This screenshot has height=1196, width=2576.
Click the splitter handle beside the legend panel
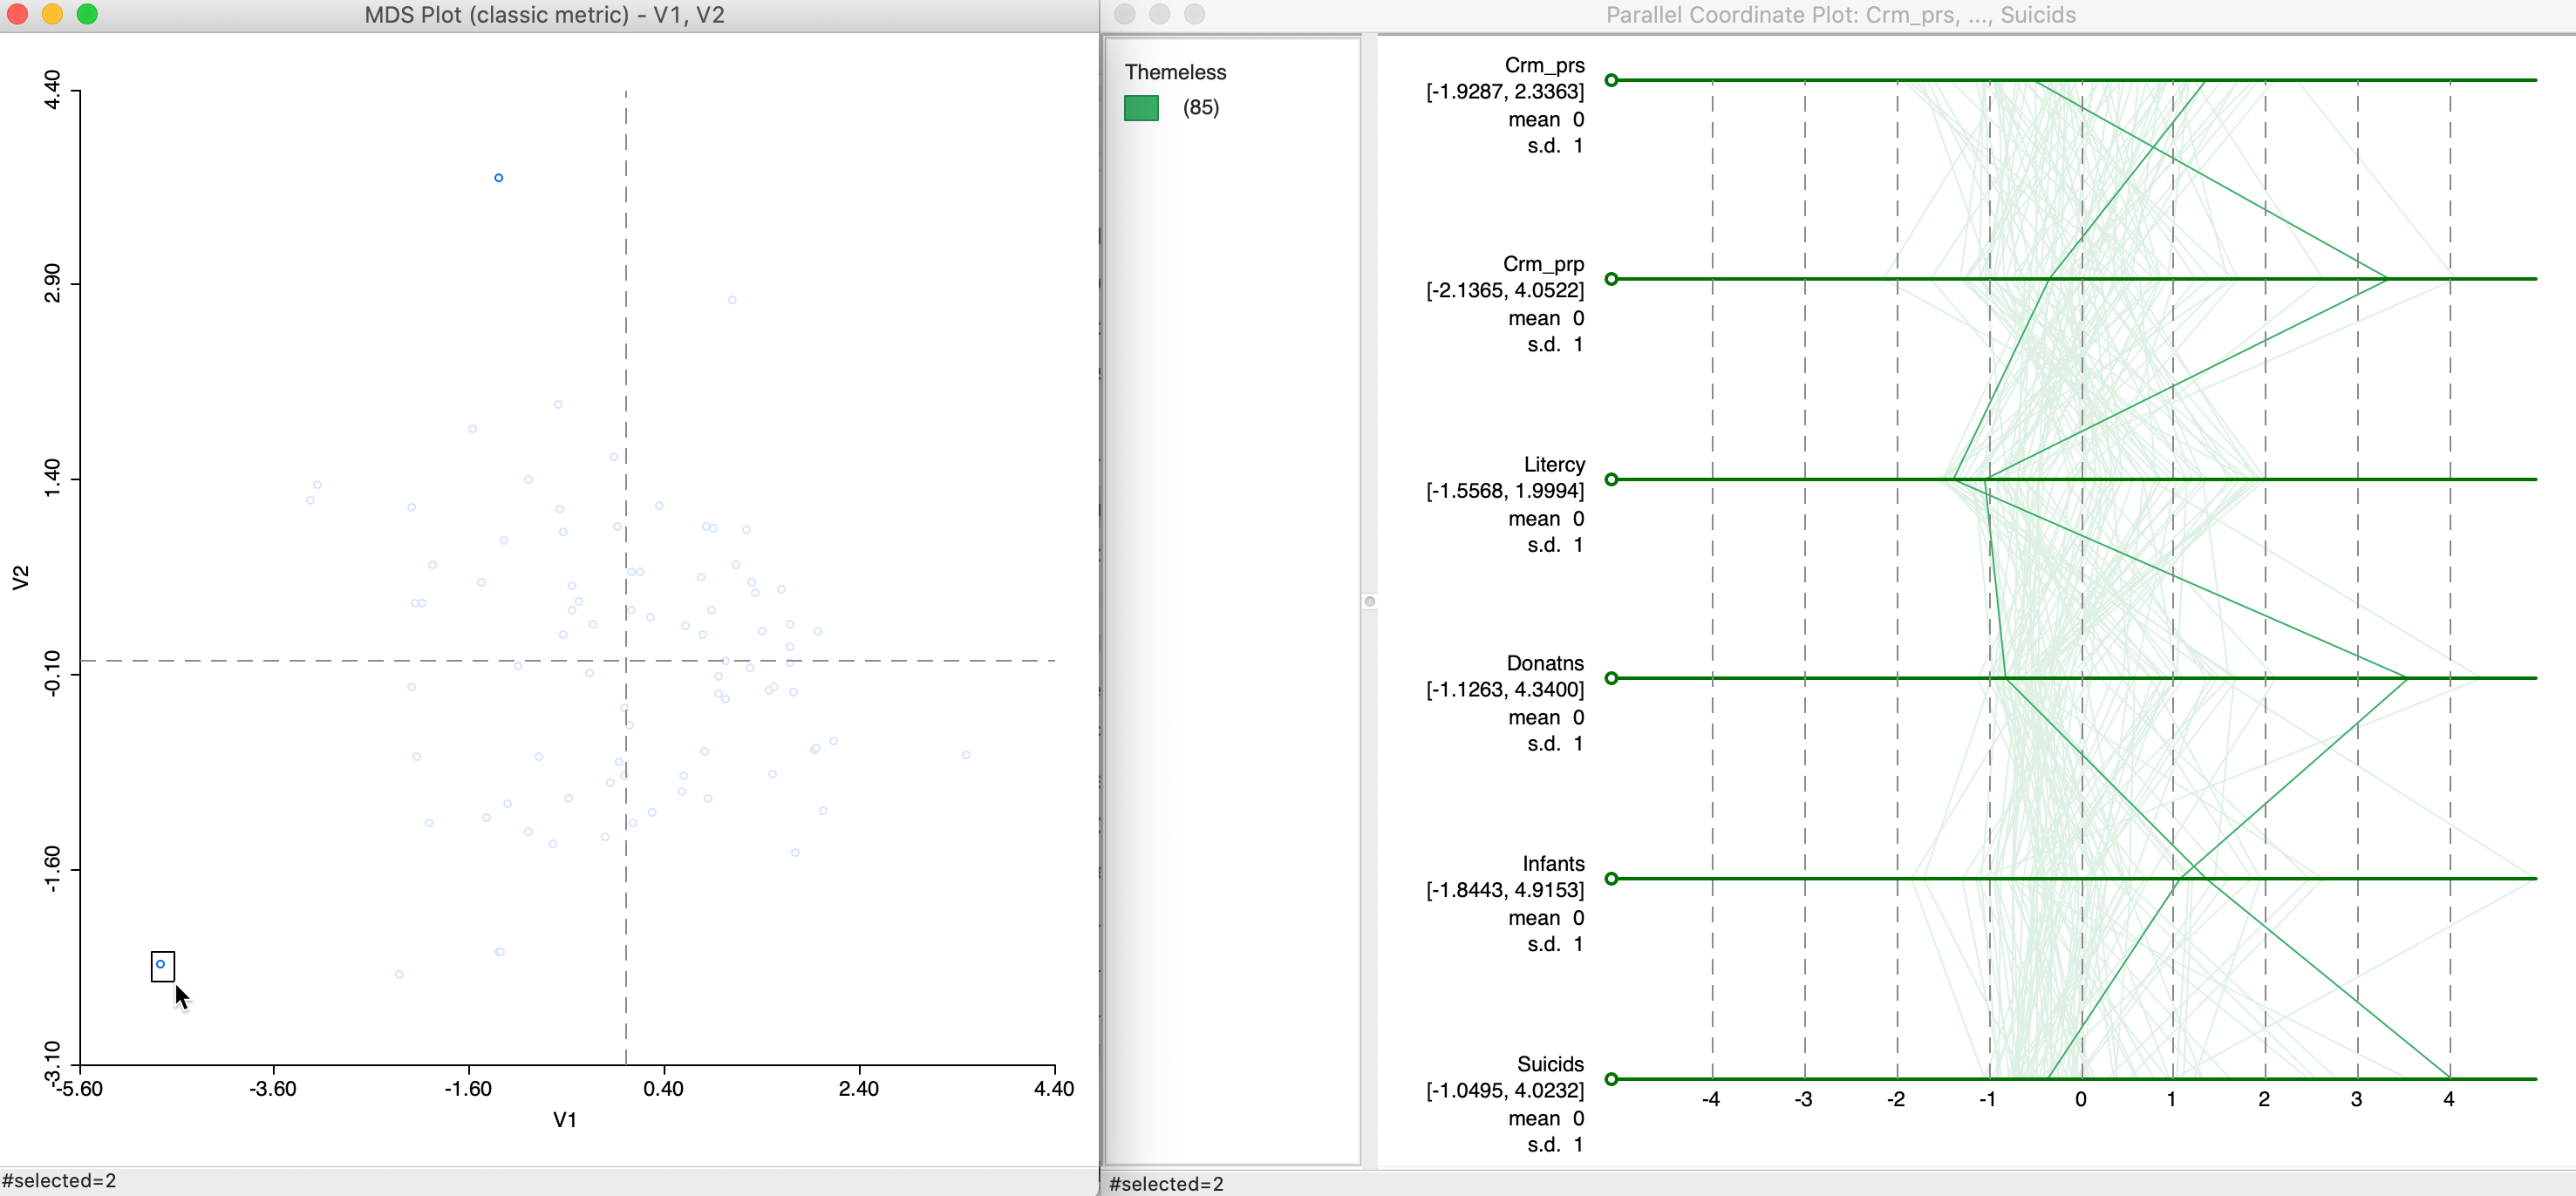(1370, 601)
